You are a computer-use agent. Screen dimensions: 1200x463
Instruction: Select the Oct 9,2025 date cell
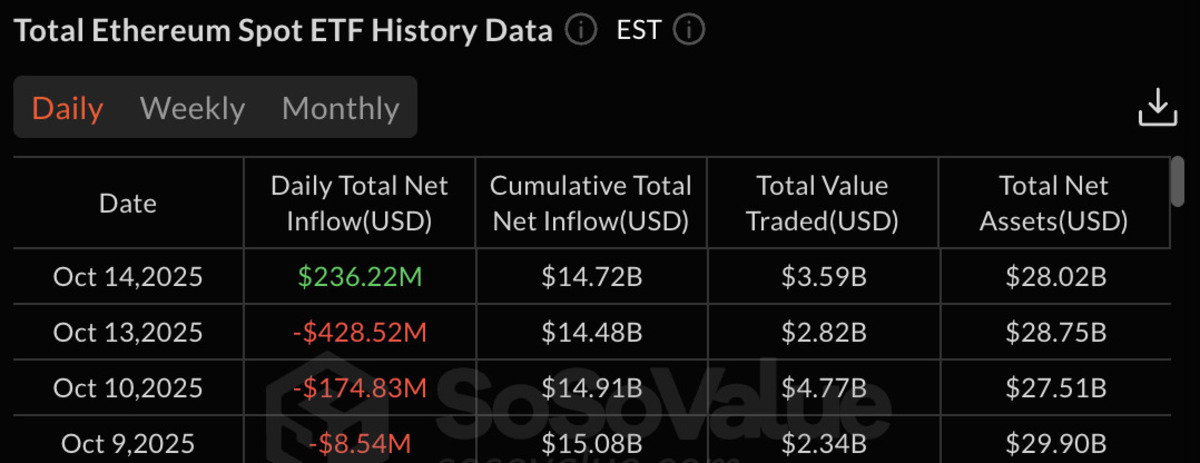pyautogui.click(x=128, y=442)
